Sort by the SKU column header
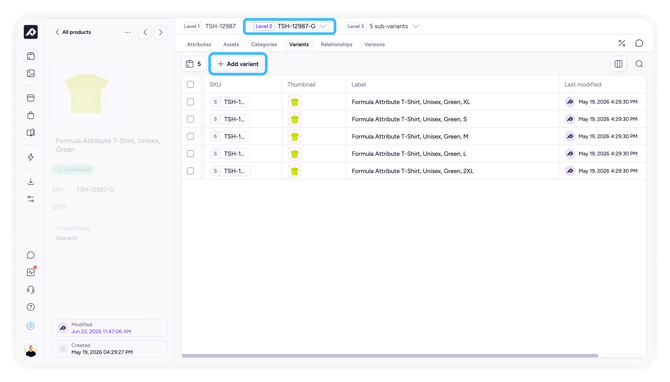670x382 pixels. coord(215,85)
